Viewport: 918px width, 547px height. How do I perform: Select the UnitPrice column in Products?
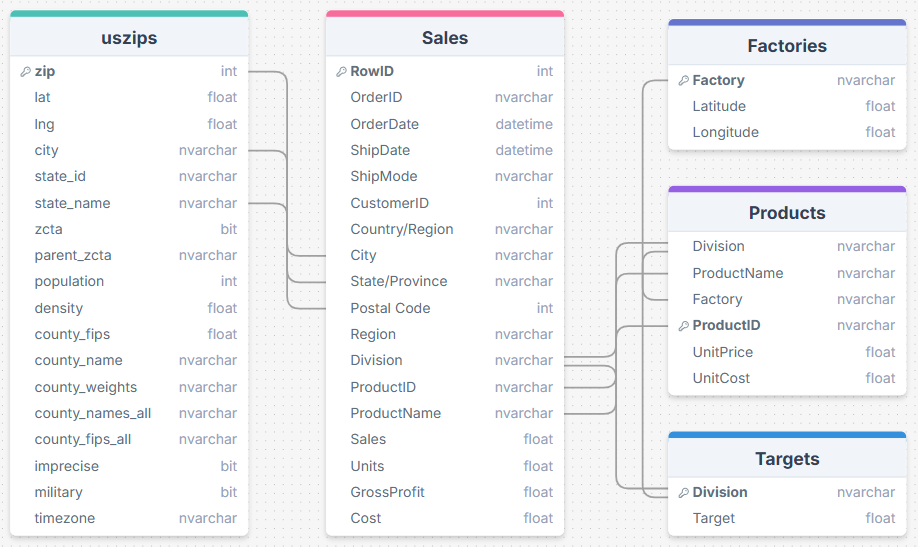(723, 352)
